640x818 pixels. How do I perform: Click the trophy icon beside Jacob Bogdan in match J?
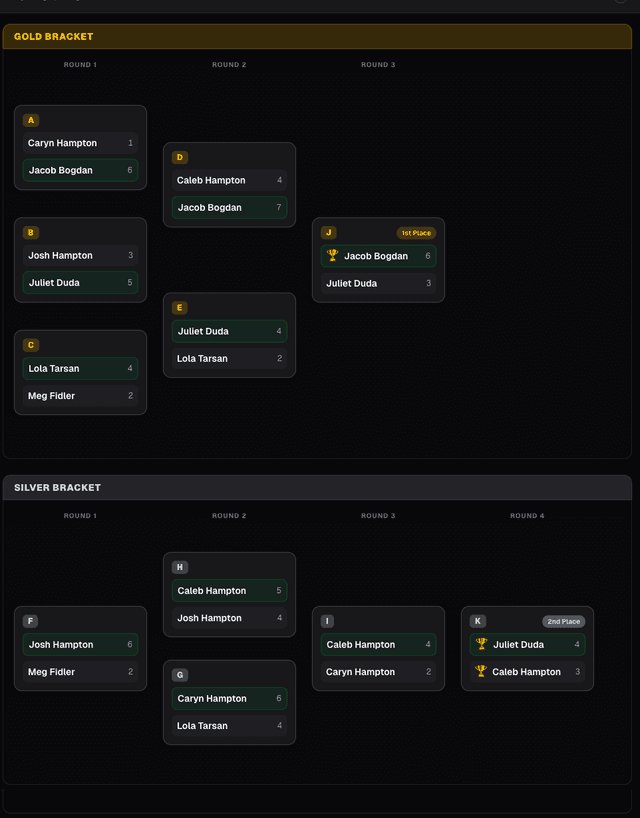tap(333, 256)
